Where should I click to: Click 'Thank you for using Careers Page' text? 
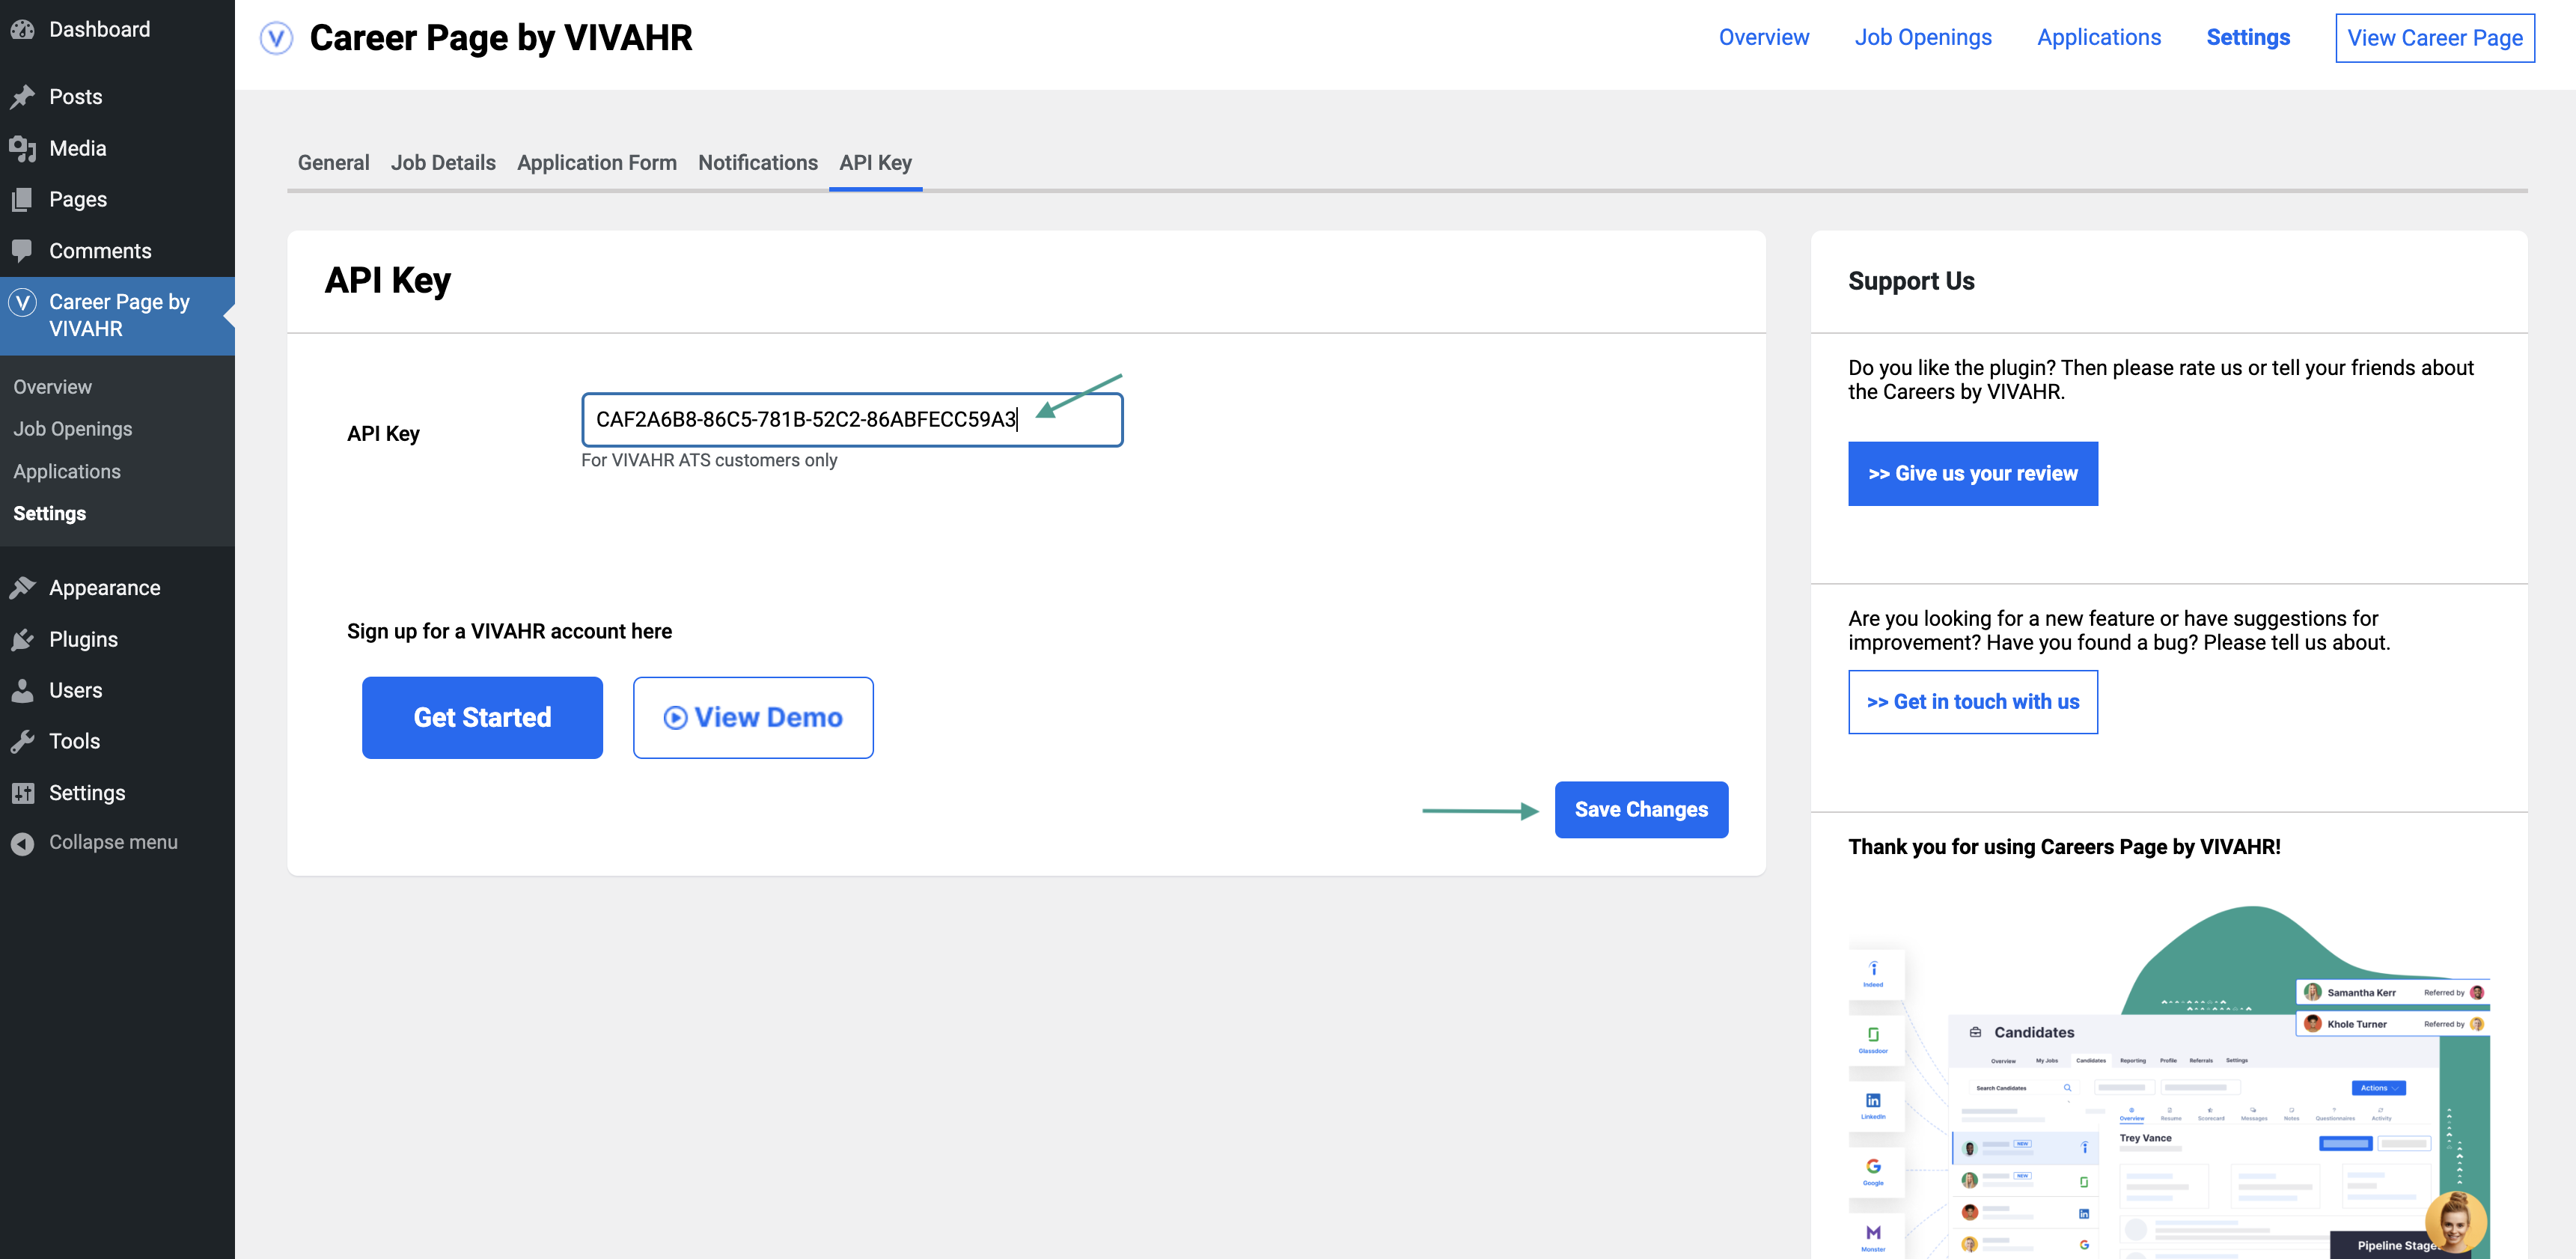pos(2064,847)
